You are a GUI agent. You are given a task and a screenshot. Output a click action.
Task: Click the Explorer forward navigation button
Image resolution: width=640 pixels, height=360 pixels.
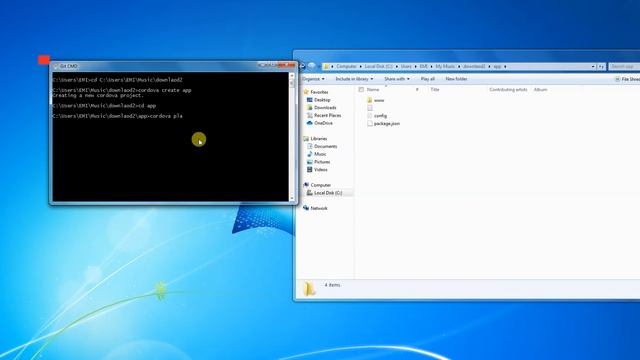click(x=312, y=66)
